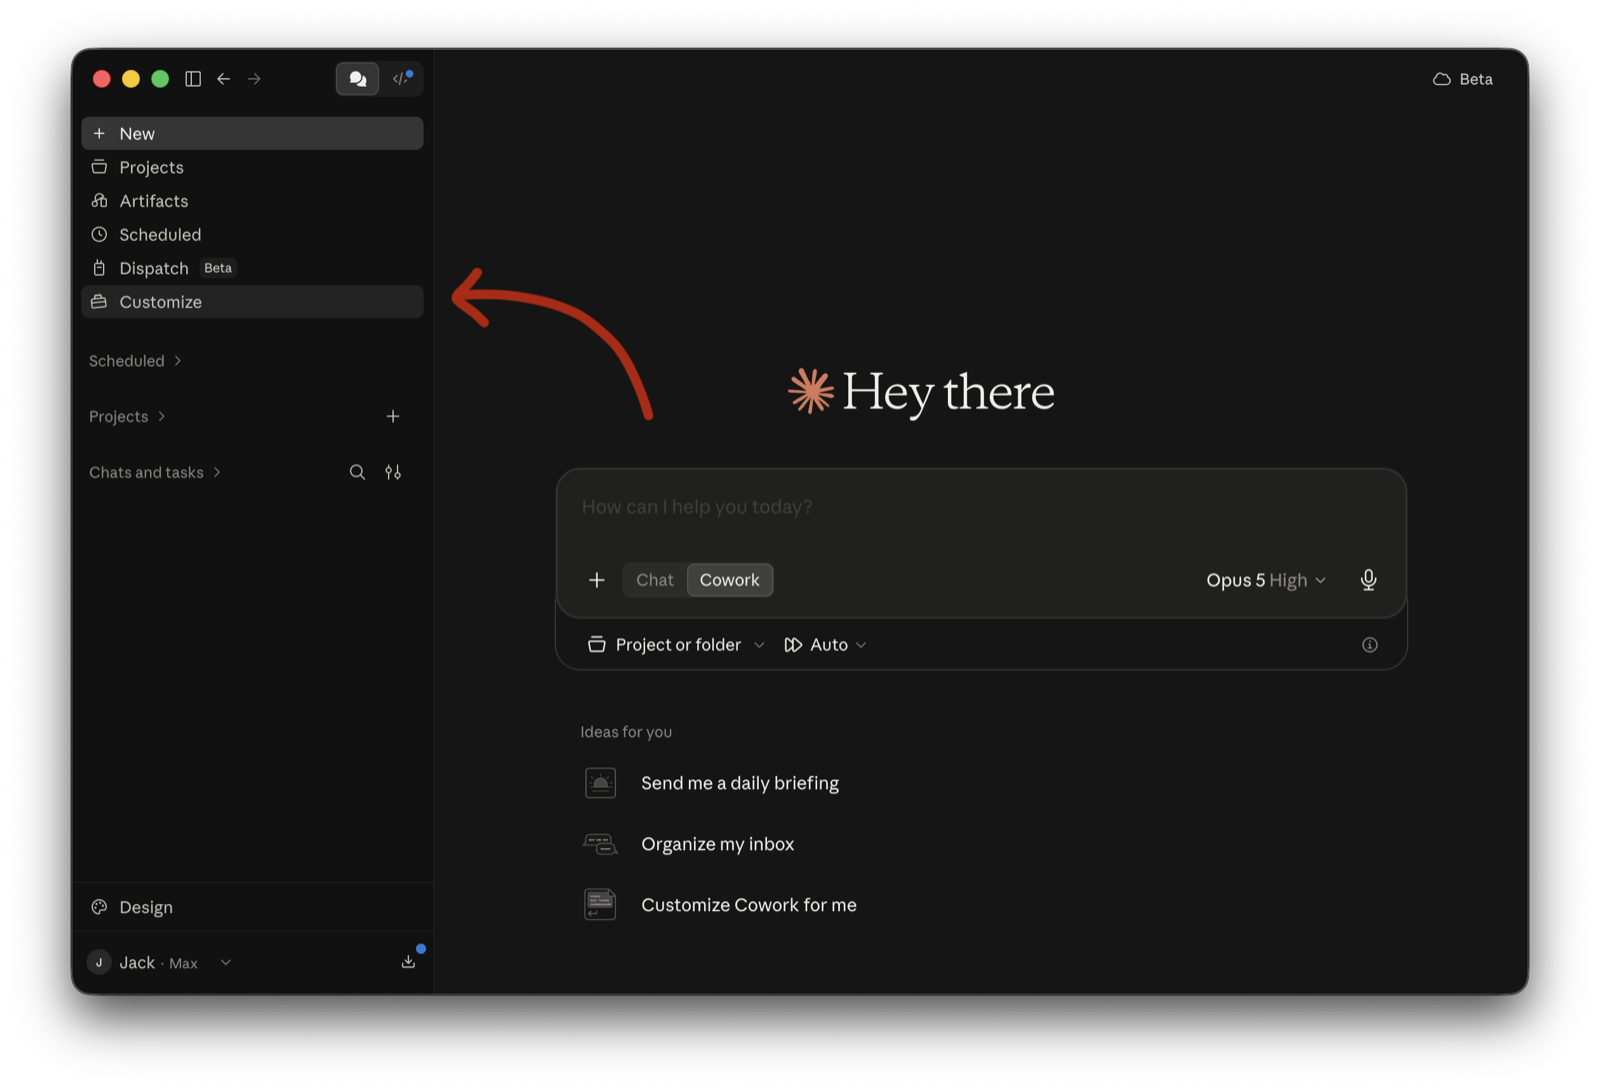The image size is (1600, 1089).
Task: Click the 'Hey there' greeting text
Action: coord(948,392)
